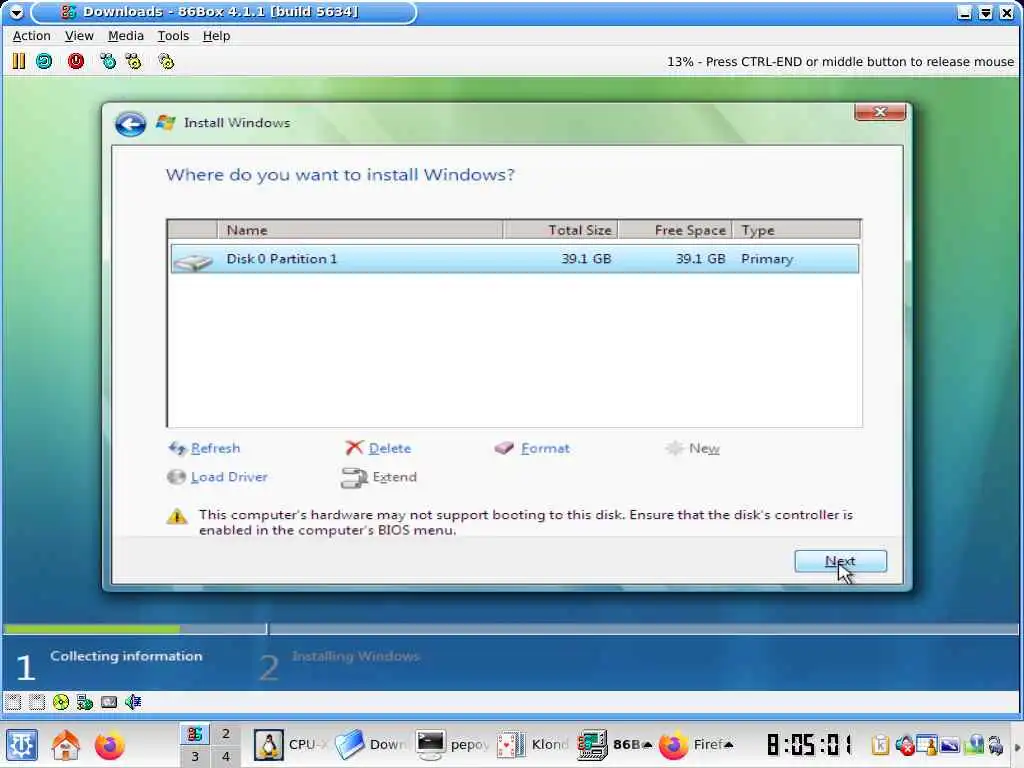Expand the hidden system tray arrow
The height and width of the screenshot is (768, 1024).
tap(1016, 746)
